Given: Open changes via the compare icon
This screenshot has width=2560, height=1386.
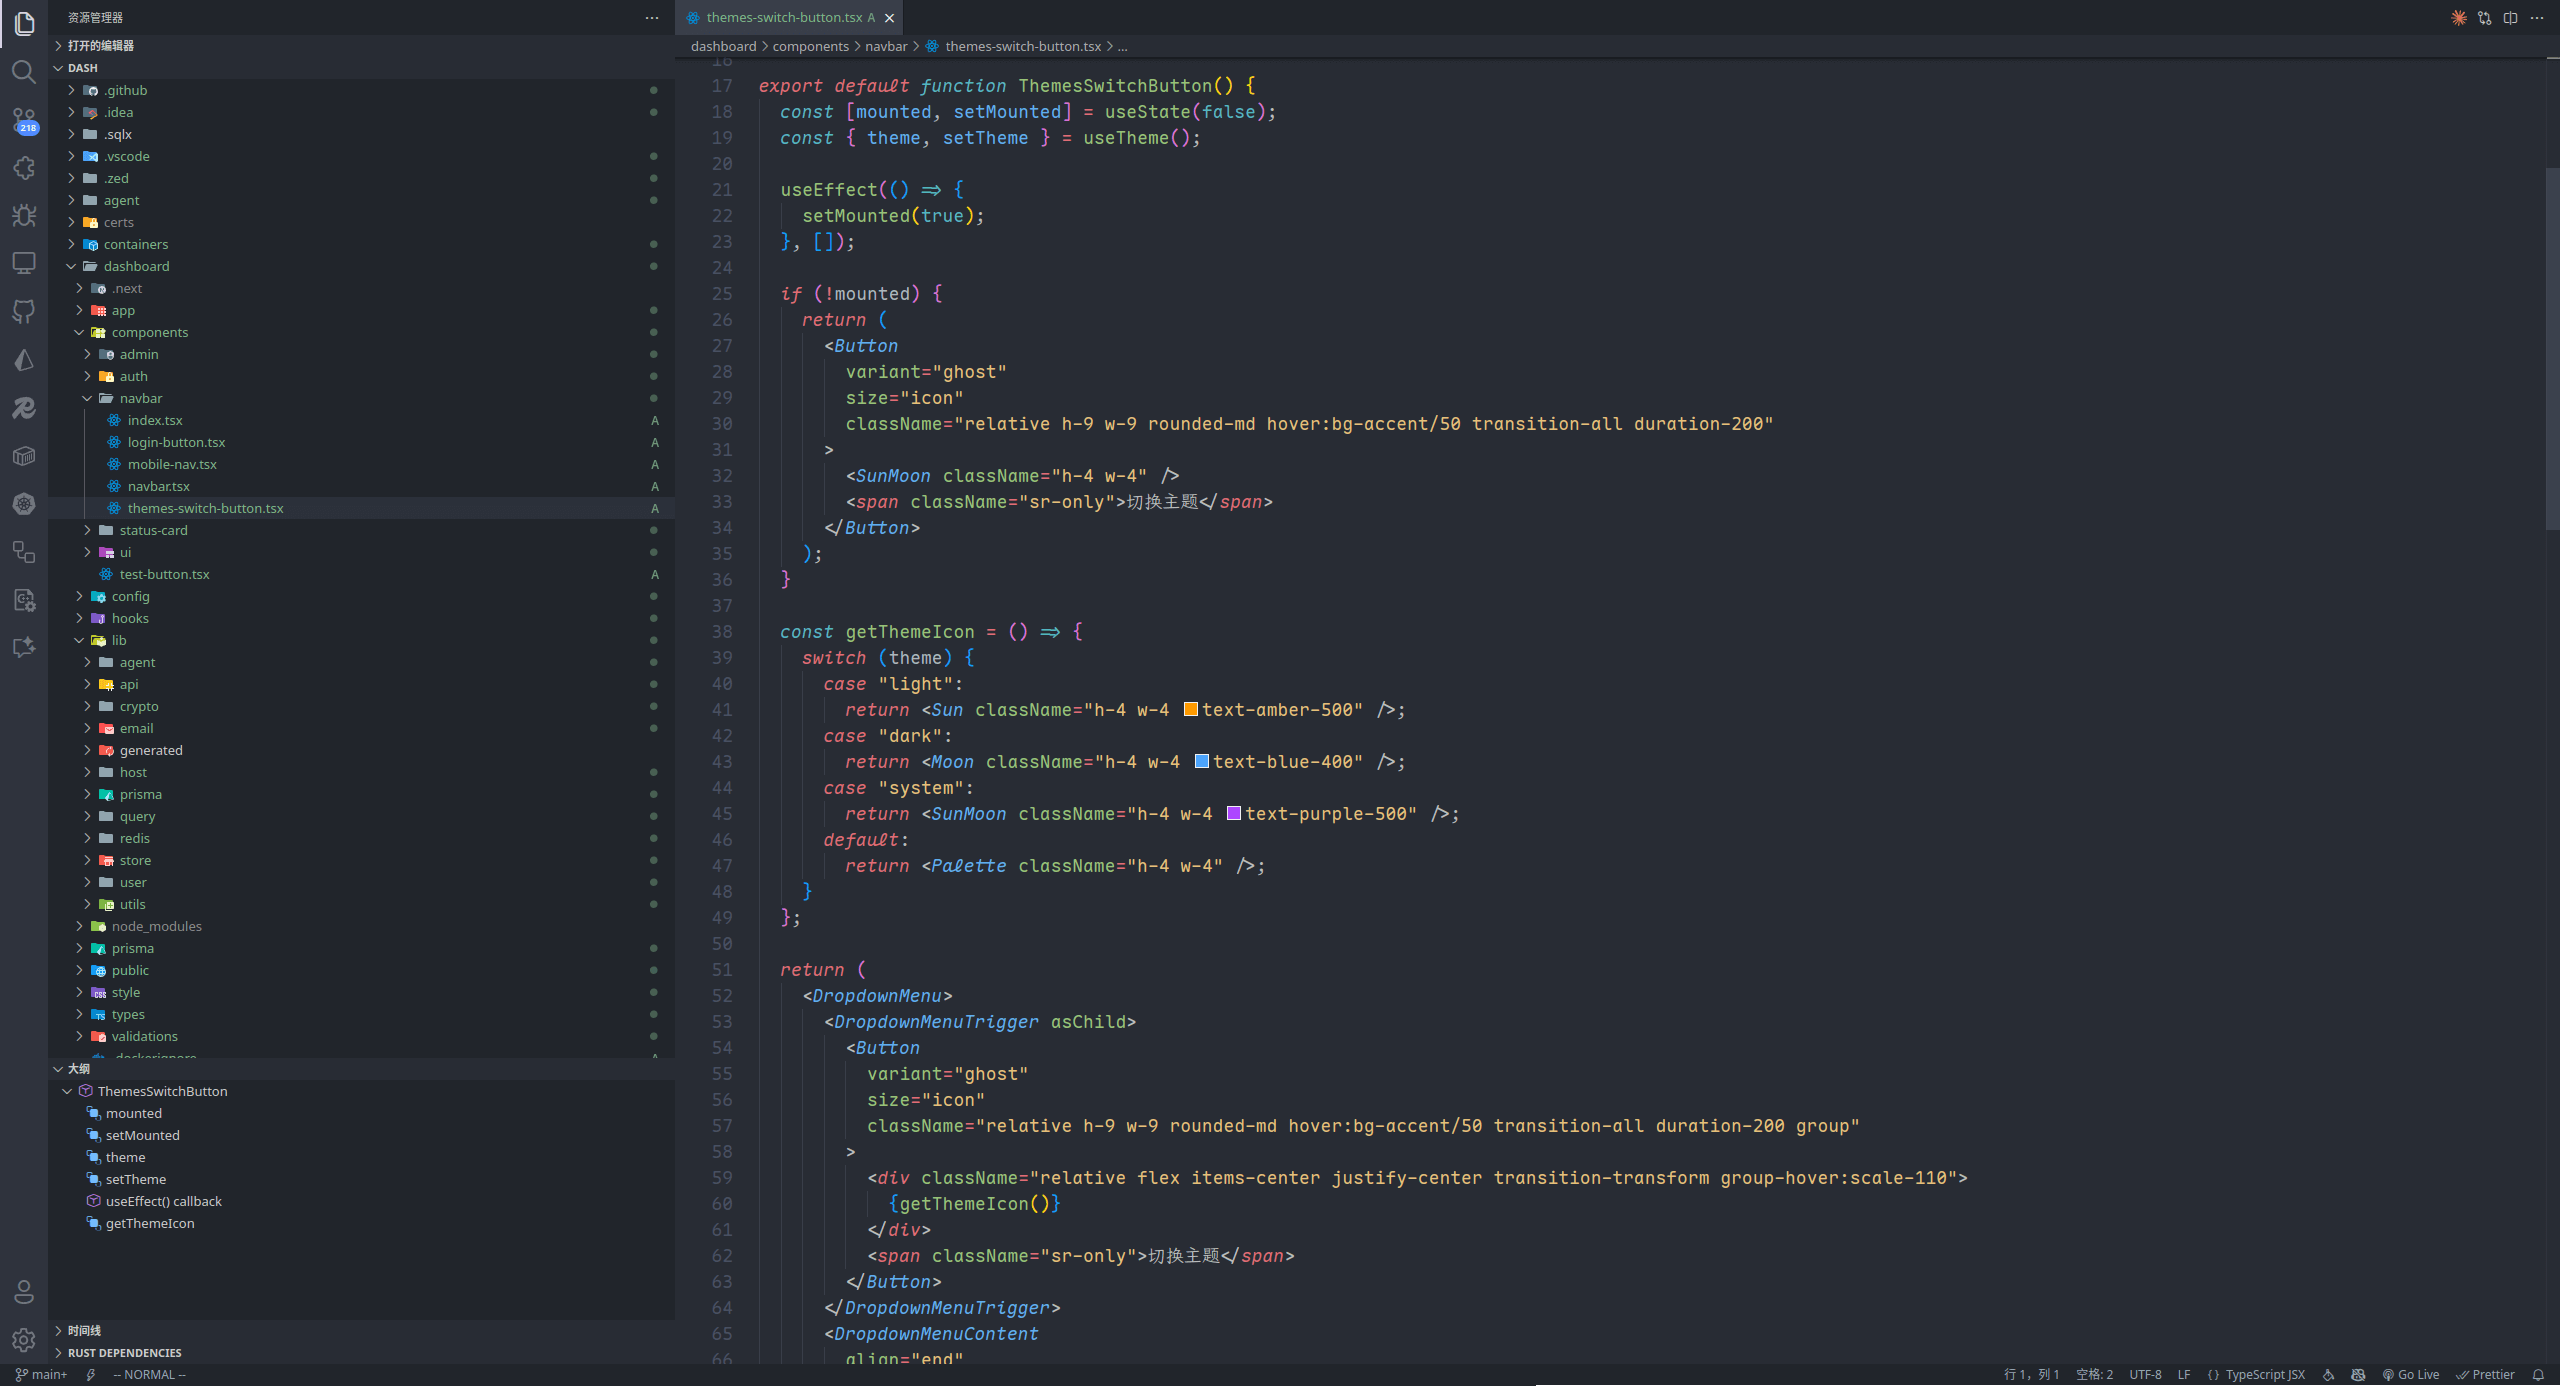Looking at the screenshot, I should click(x=2485, y=18).
